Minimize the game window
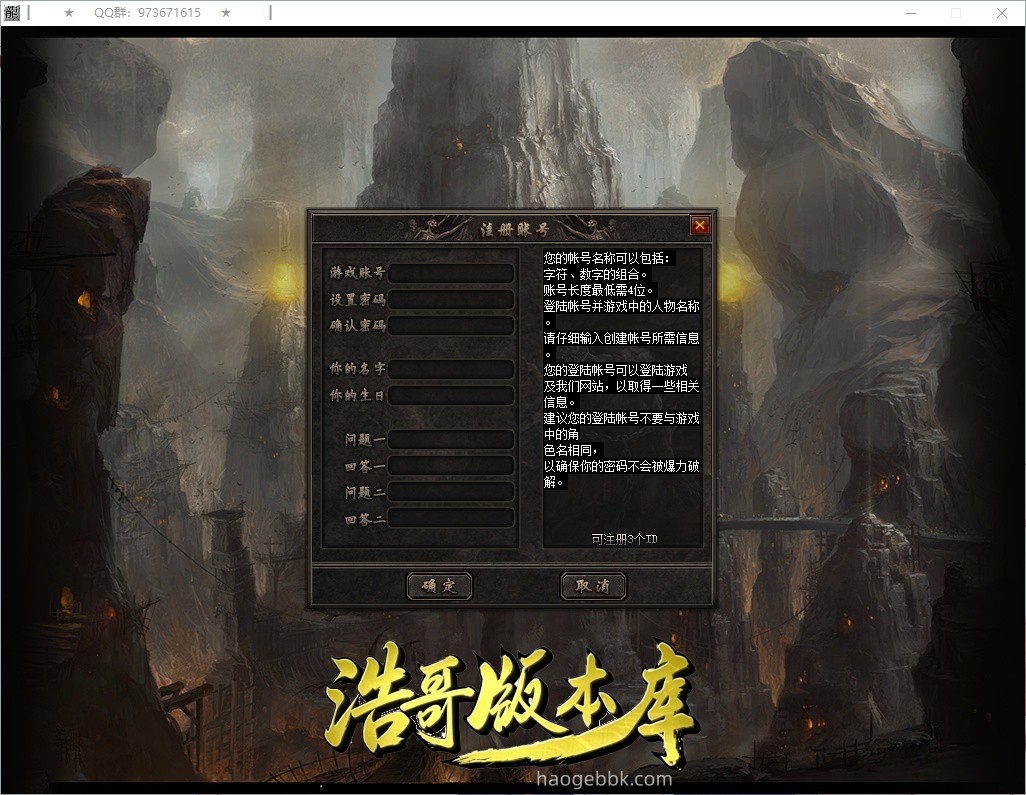 click(911, 13)
